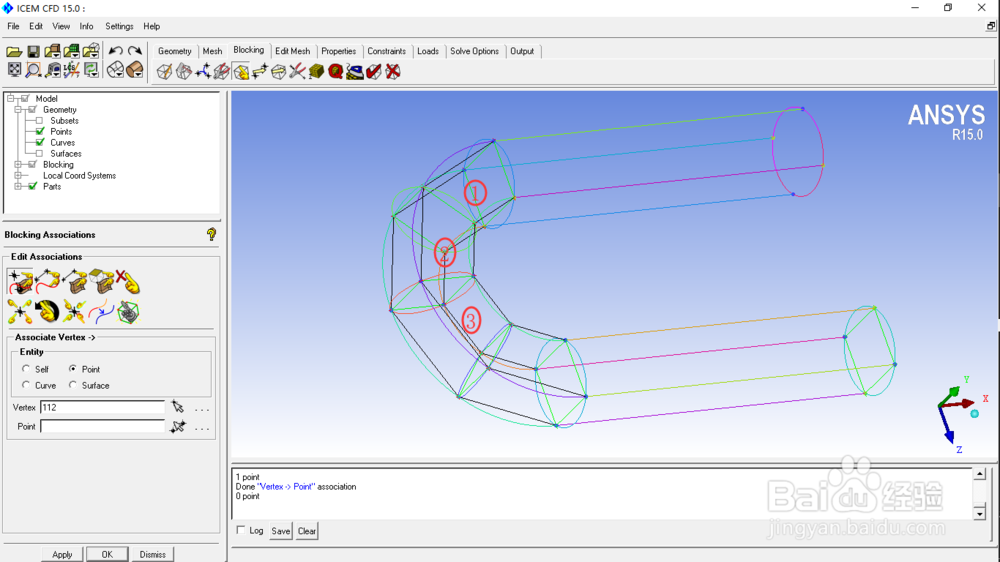This screenshot has width=1000, height=562.
Task: Click the Edit Edge icon
Action: pyautogui.click(x=297, y=71)
